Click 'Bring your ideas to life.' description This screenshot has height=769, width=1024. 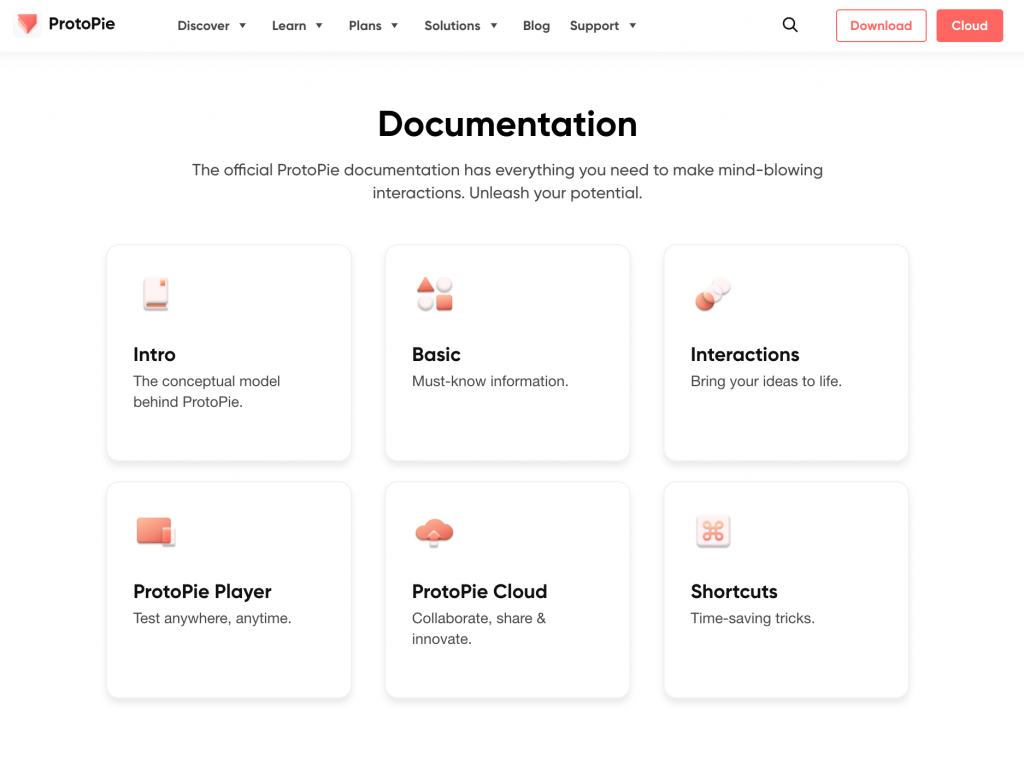[766, 381]
